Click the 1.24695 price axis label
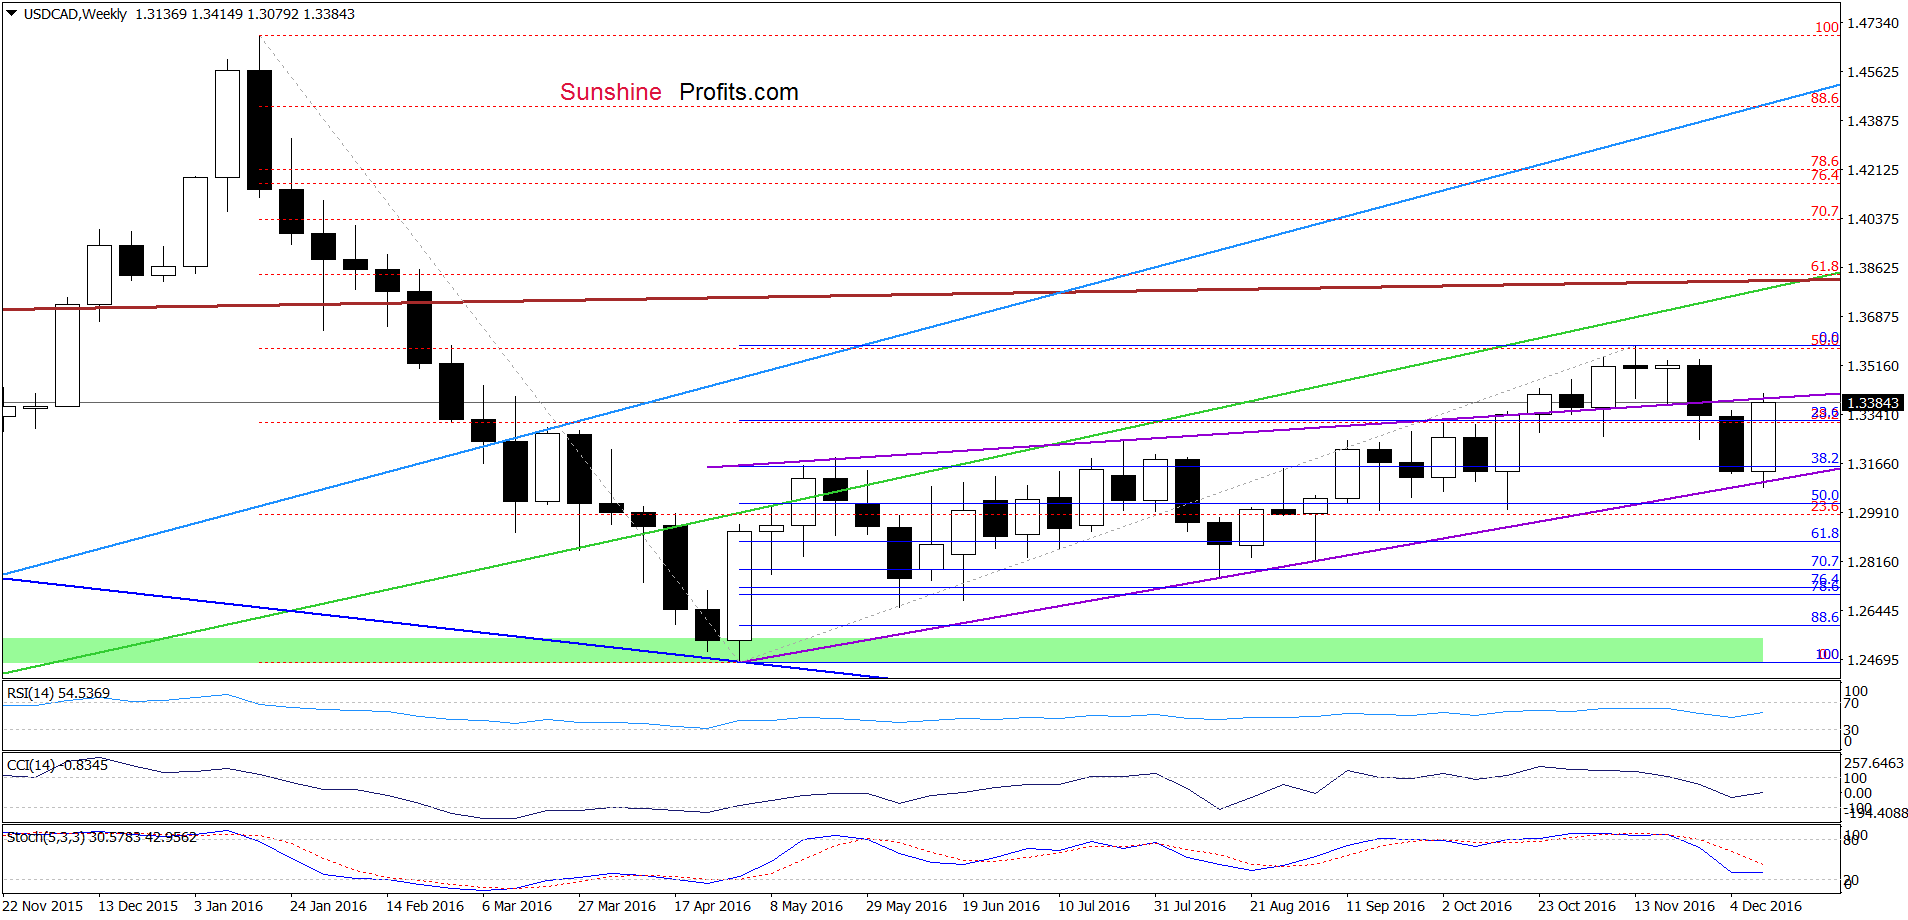The width and height of the screenshot is (1908, 920). 1872,660
